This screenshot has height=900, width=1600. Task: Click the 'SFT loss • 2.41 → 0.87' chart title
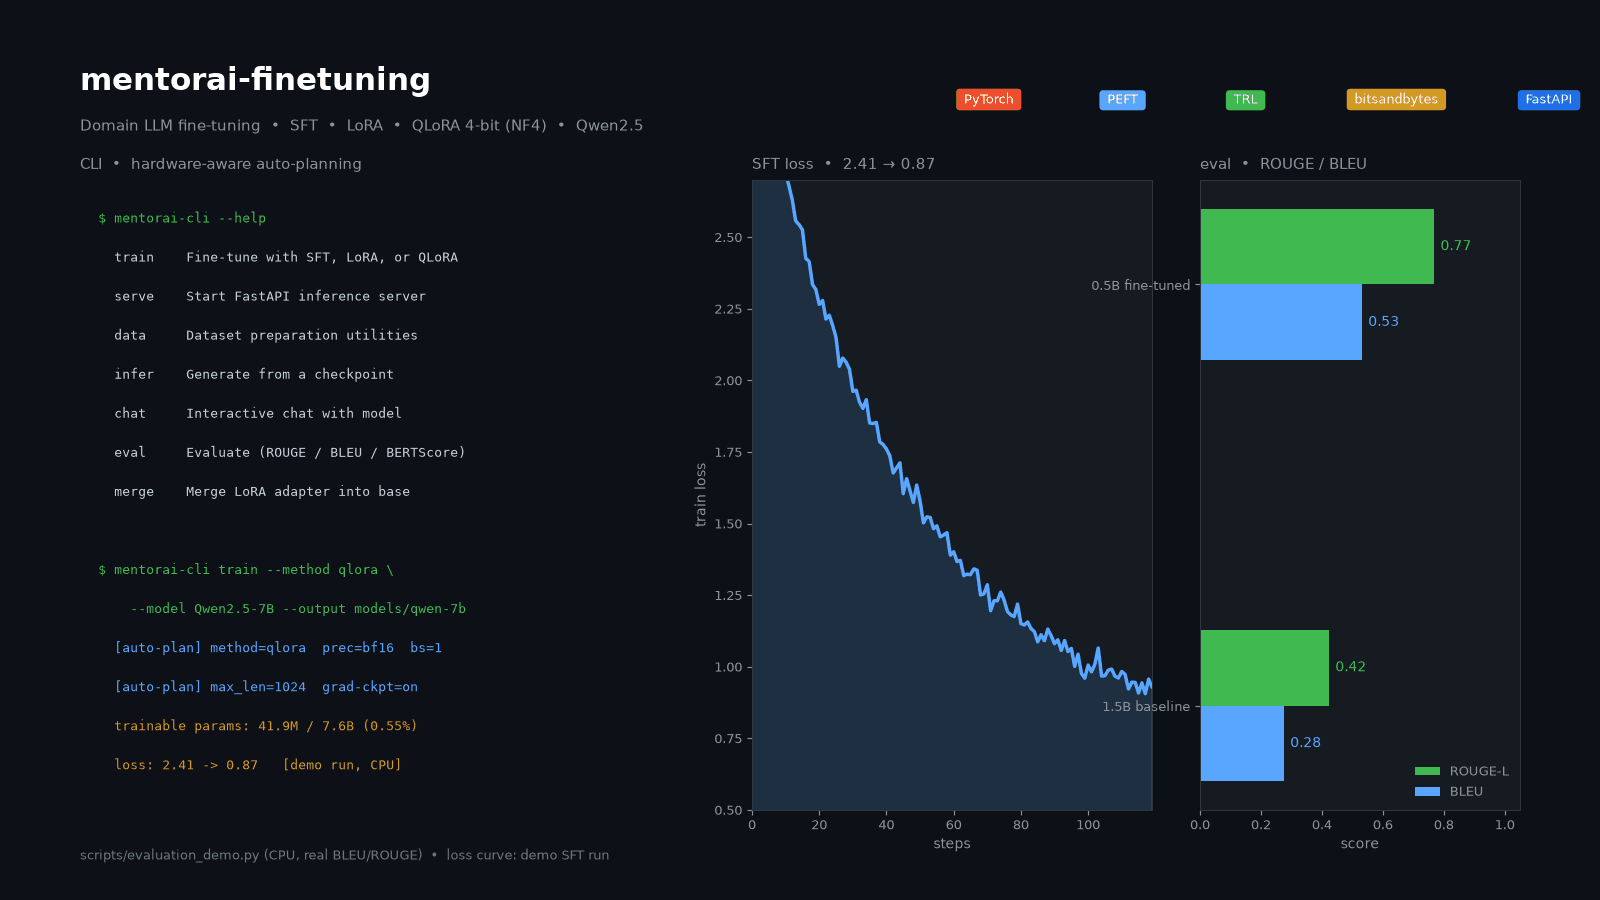click(x=843, y=164)
